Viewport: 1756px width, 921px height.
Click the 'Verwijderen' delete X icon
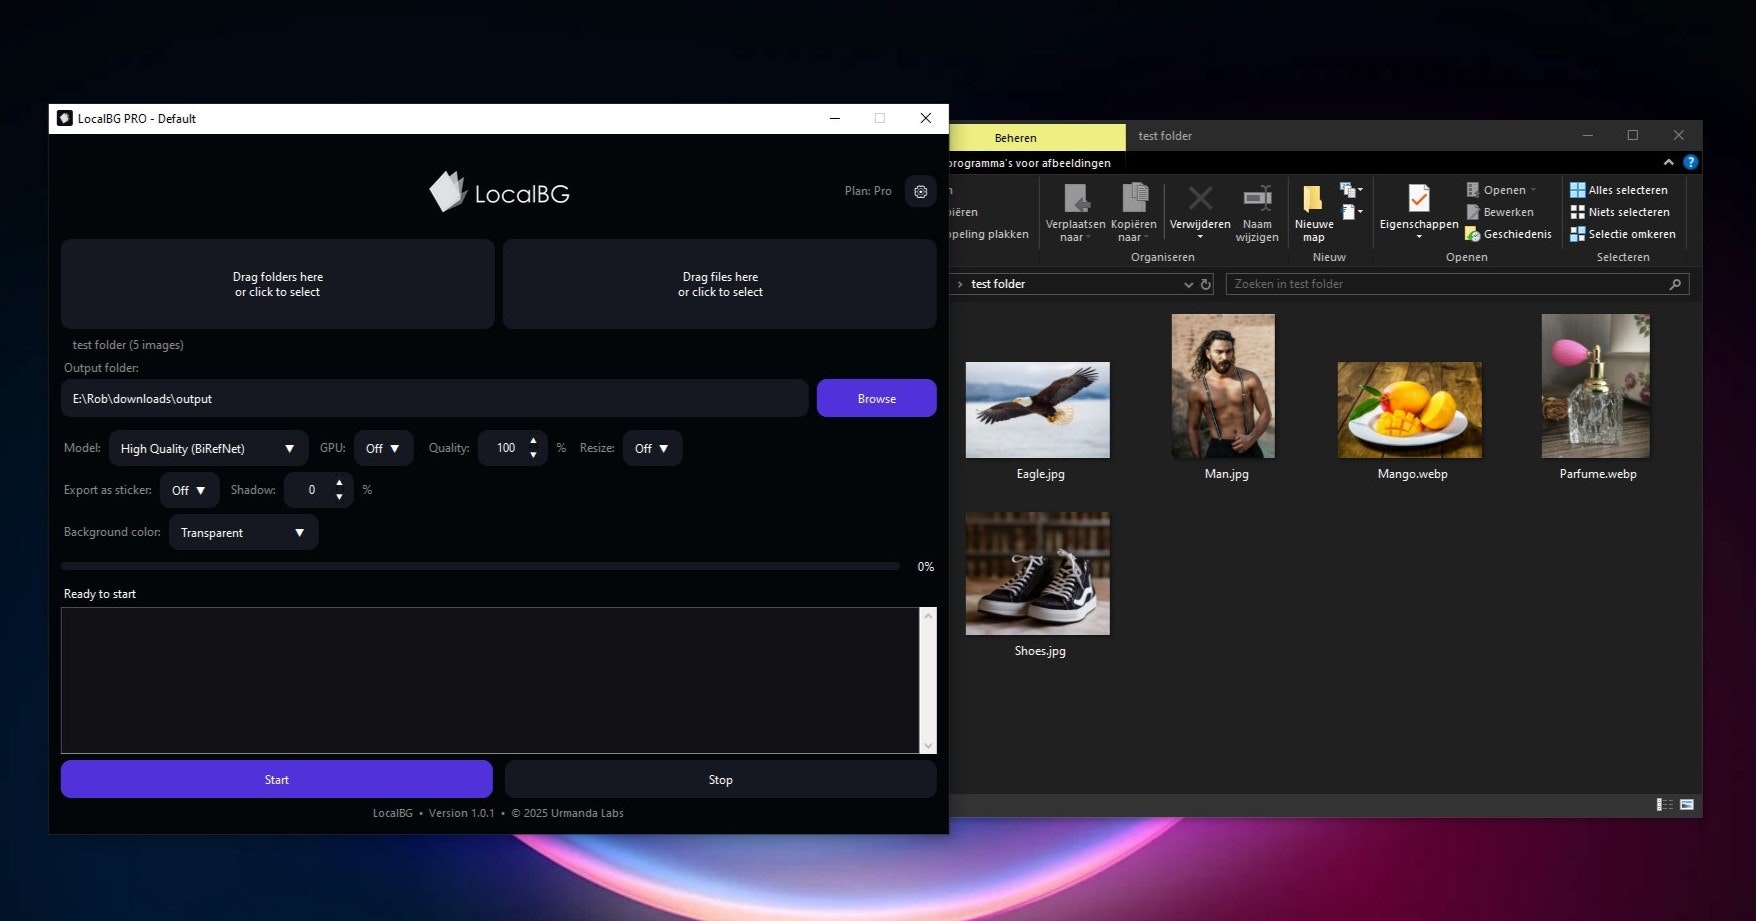point(1200,198)
